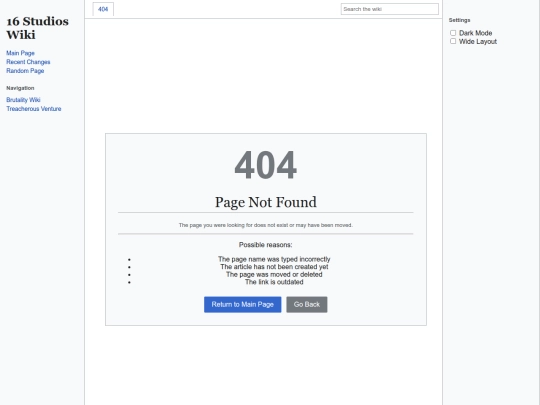
Task: Click 'The article has not been created yet'
Action: point(274,267)
